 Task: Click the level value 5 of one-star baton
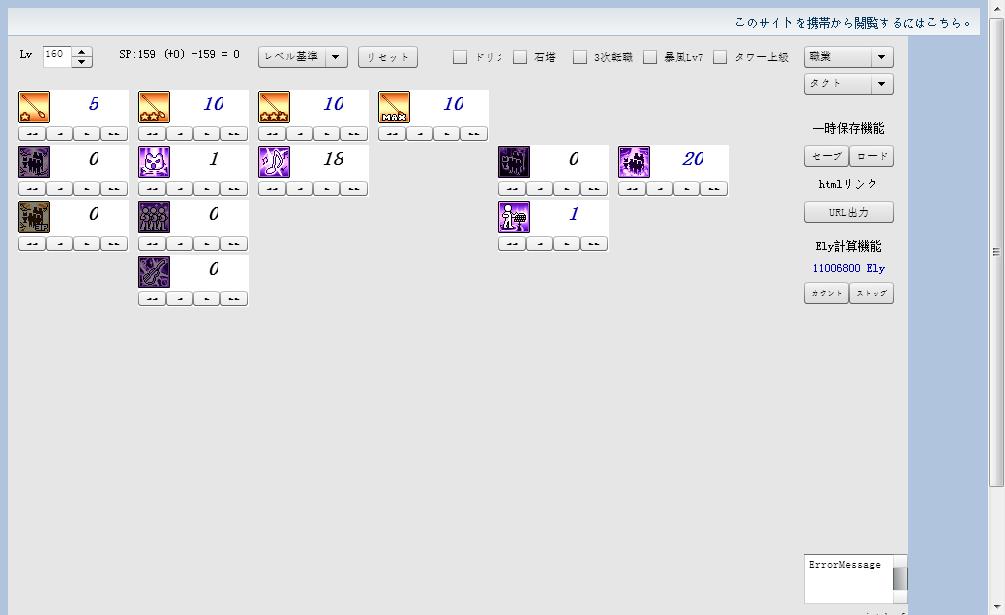pyautogui.click(x=94, y=104)
